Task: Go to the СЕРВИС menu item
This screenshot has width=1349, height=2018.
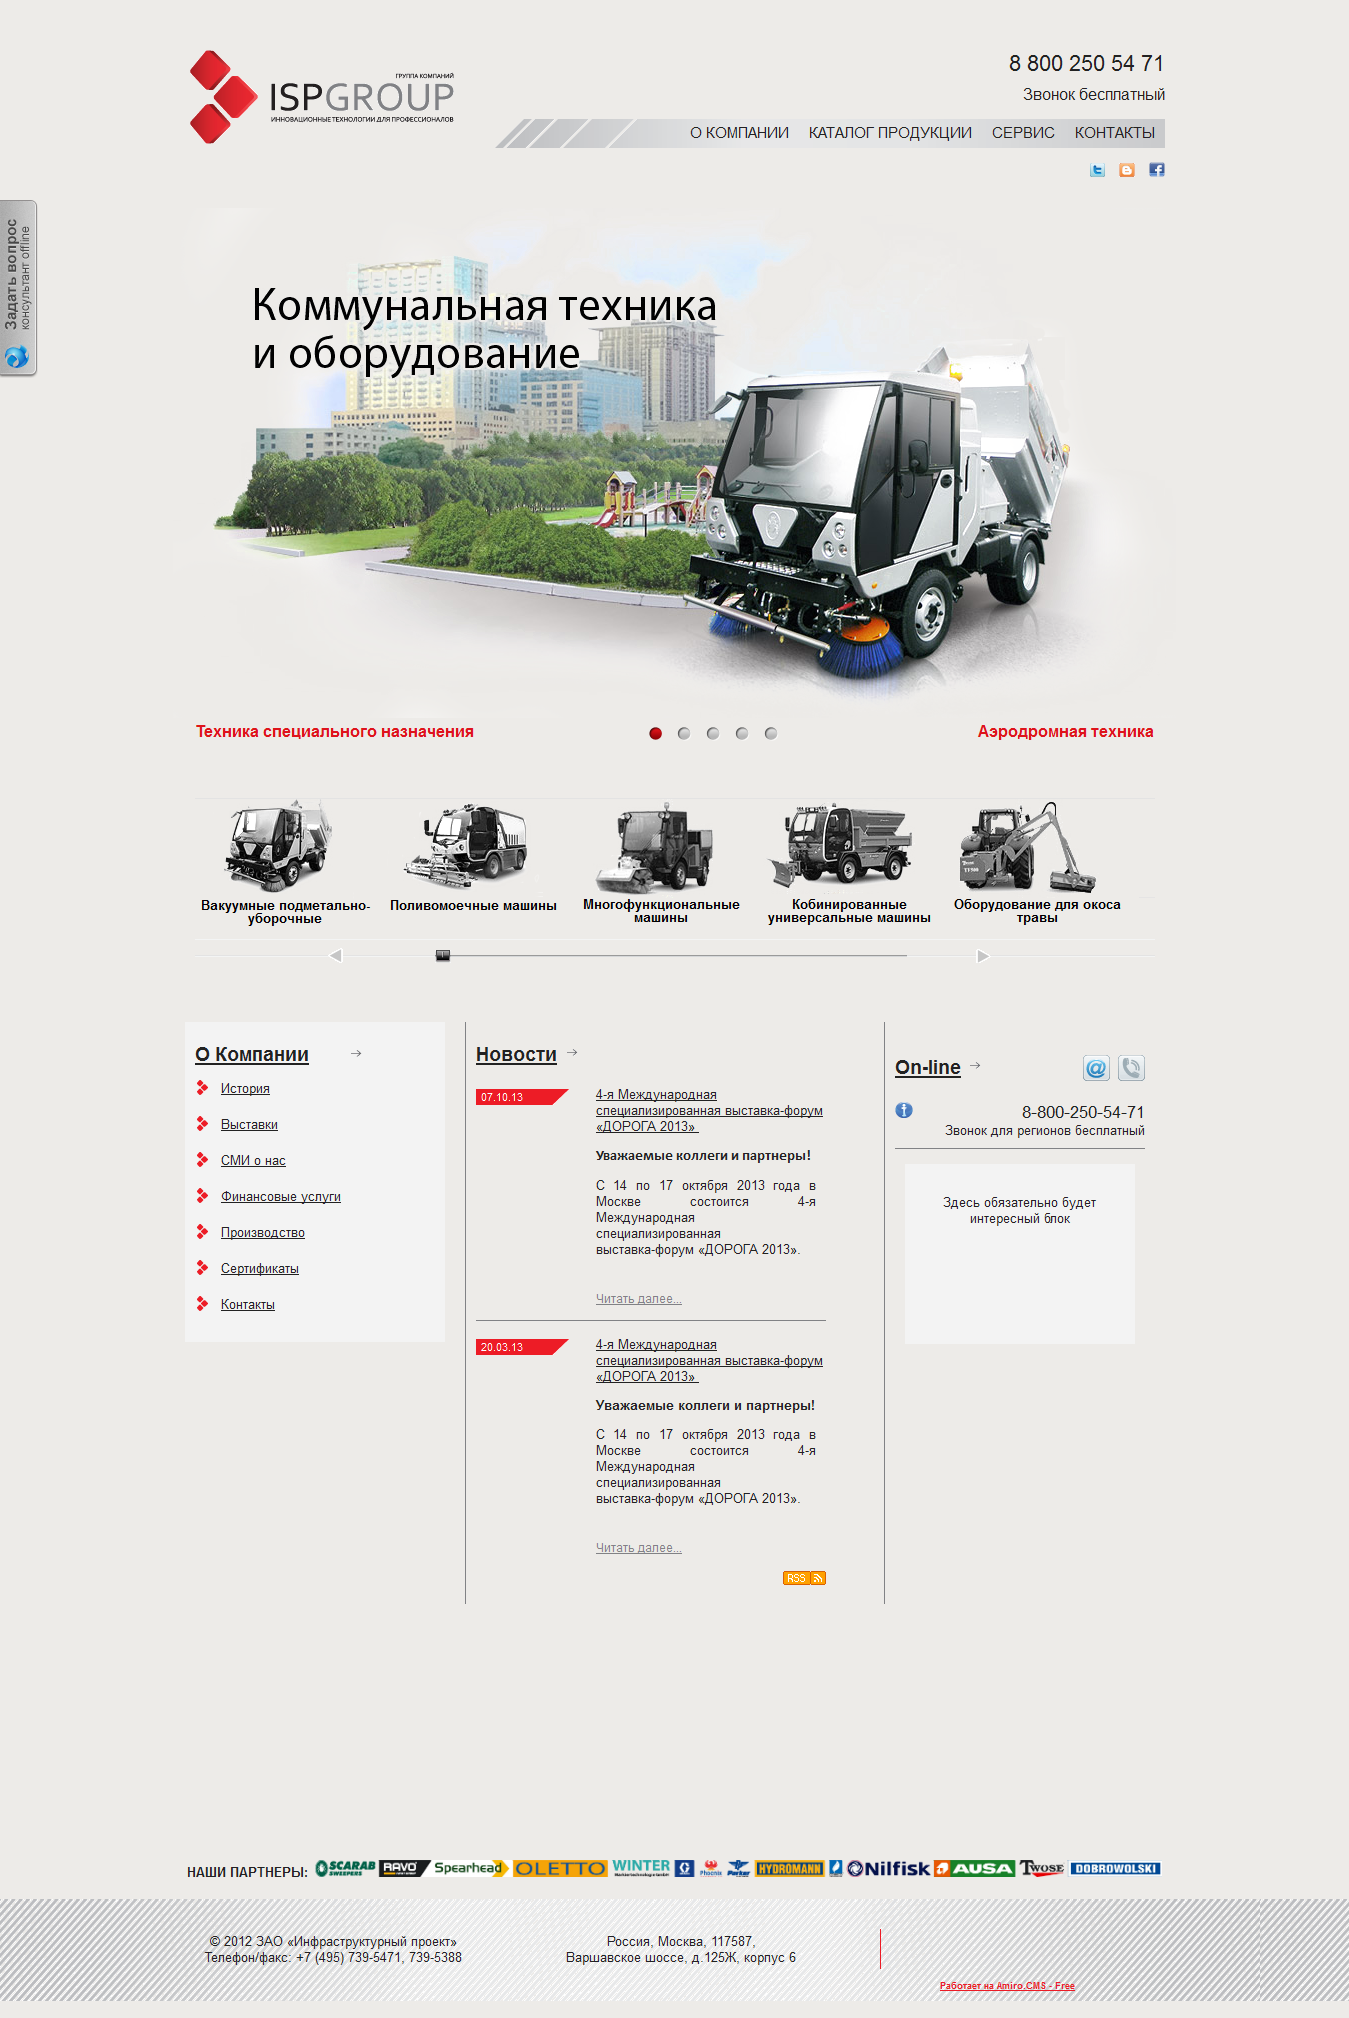Action: tap(1023, 133)
